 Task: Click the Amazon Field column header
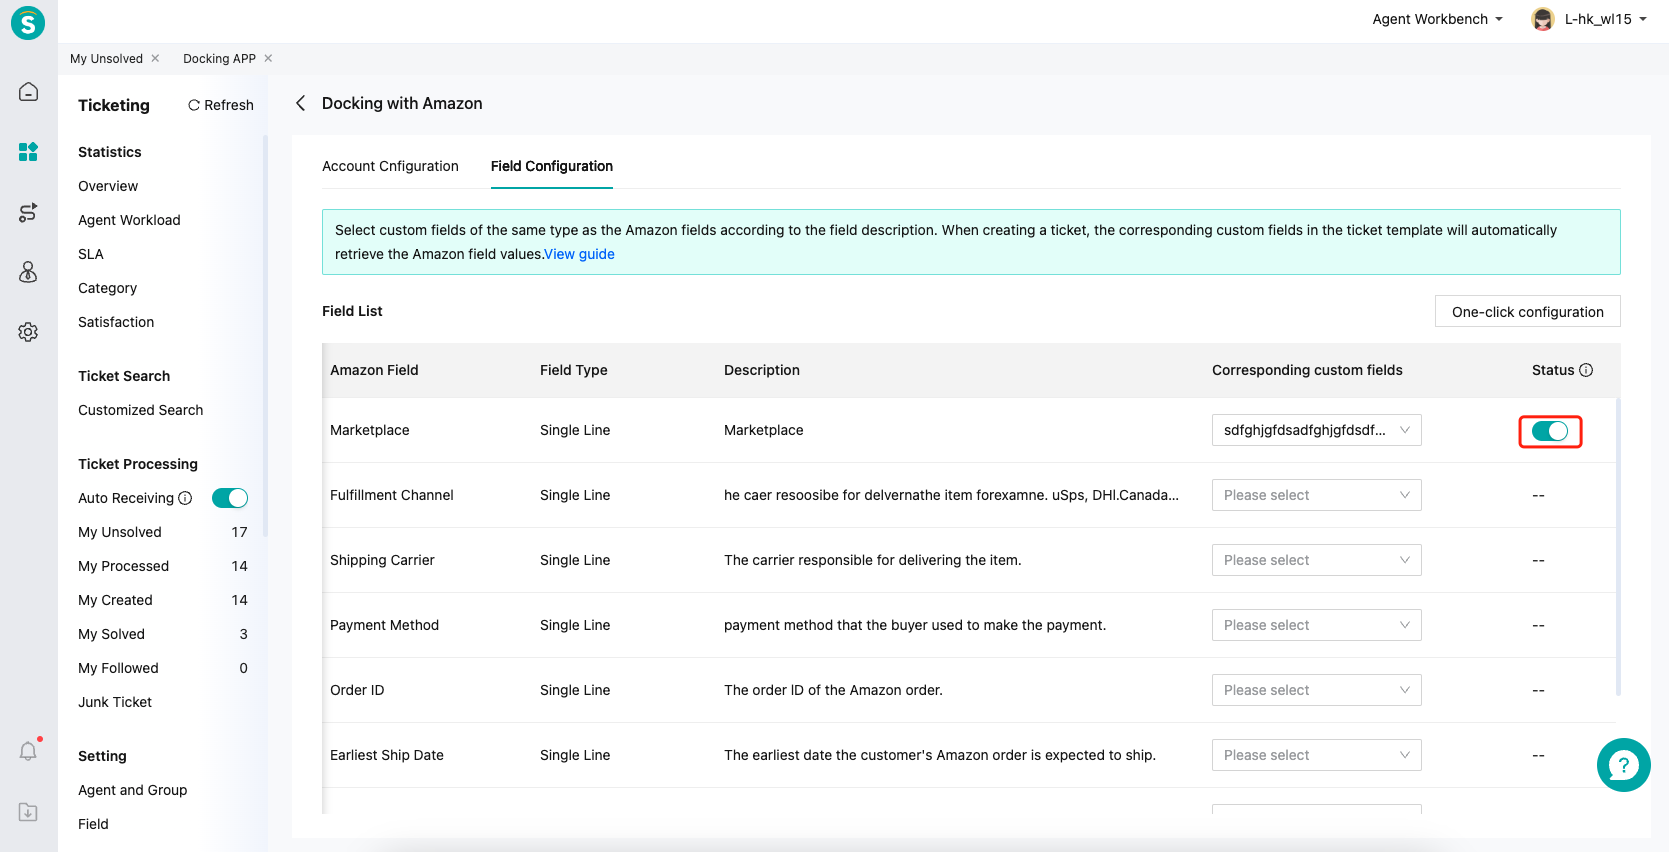click(374, 370)
